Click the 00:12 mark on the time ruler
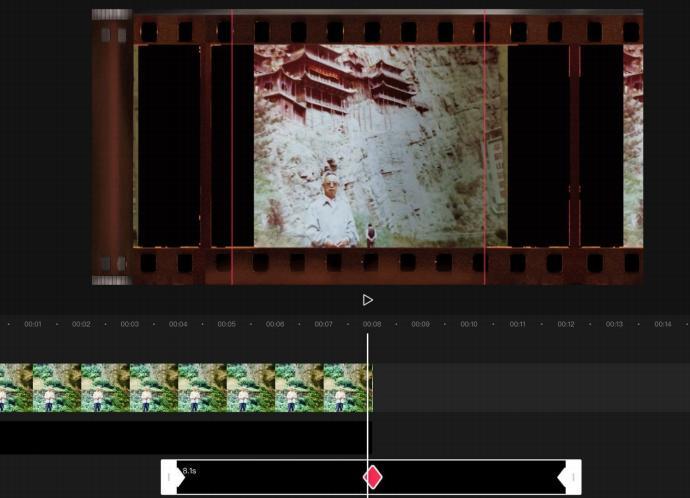 [x=565, y=324]
